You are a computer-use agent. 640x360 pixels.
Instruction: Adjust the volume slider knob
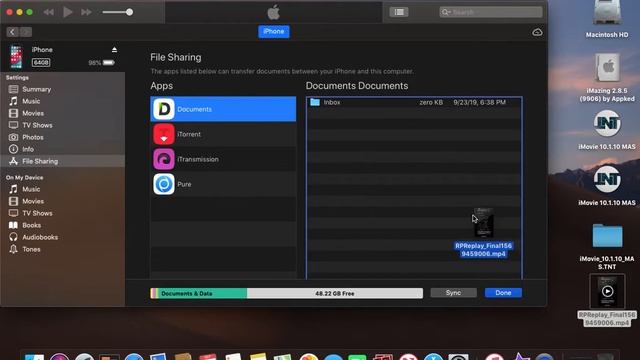click(x=129, y=12)
